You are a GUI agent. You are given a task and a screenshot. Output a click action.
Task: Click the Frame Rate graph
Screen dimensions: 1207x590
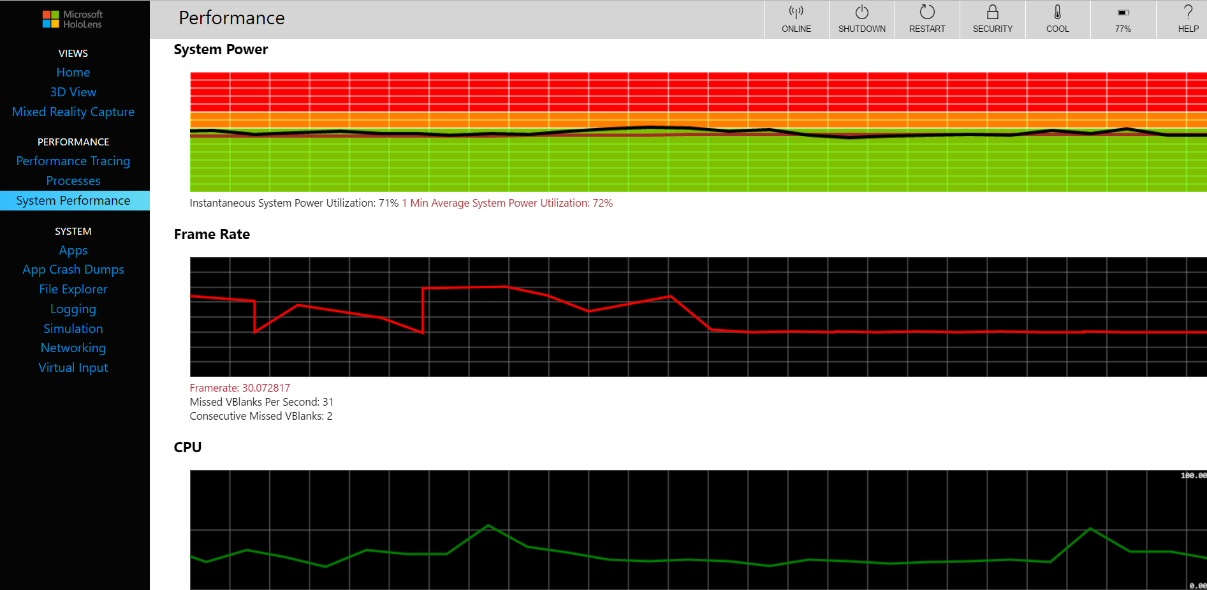[x=698, y=317]
